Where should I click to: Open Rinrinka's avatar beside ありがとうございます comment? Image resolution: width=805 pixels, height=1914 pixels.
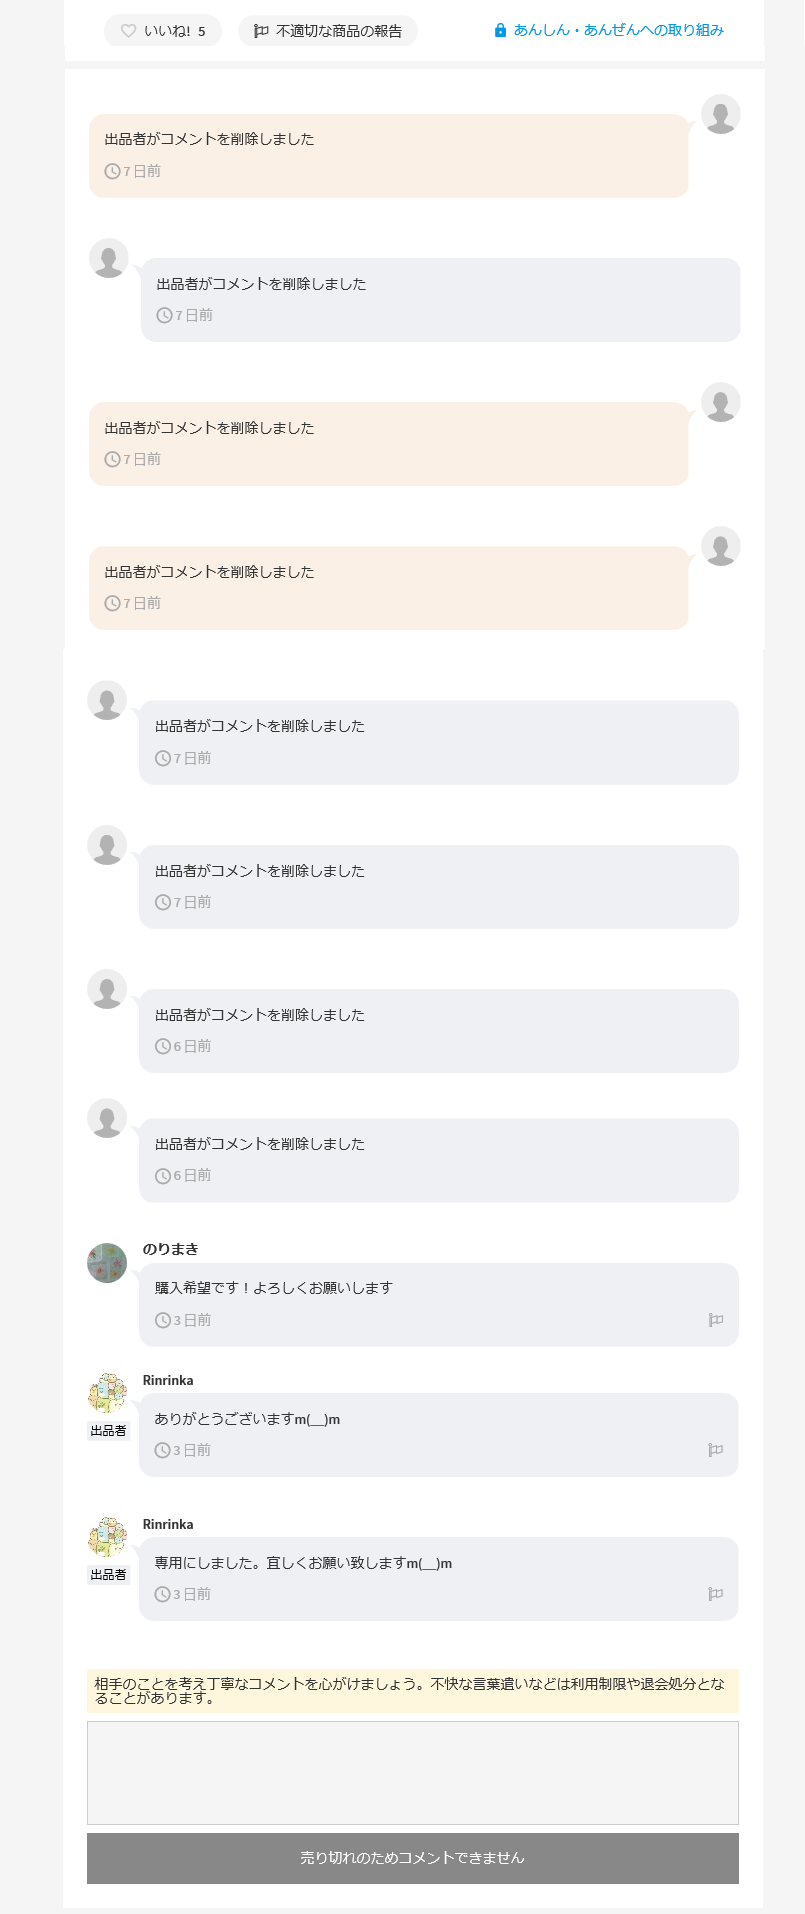coord(107,1393)
